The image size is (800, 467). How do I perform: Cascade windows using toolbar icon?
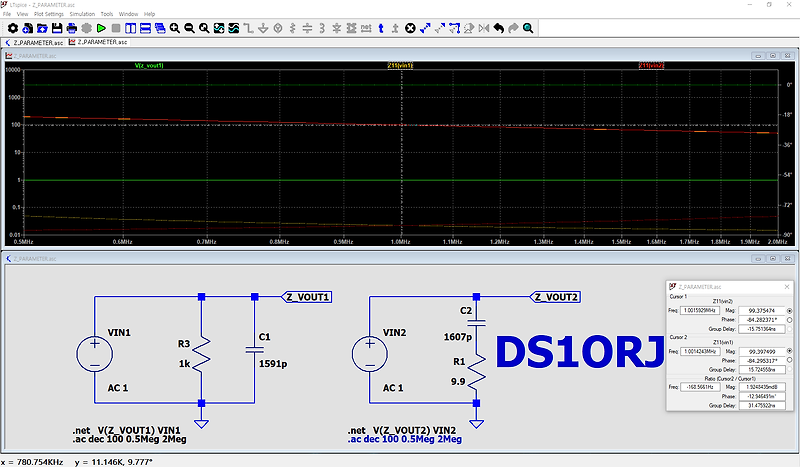pyautogui.click(x=160, y=29)
